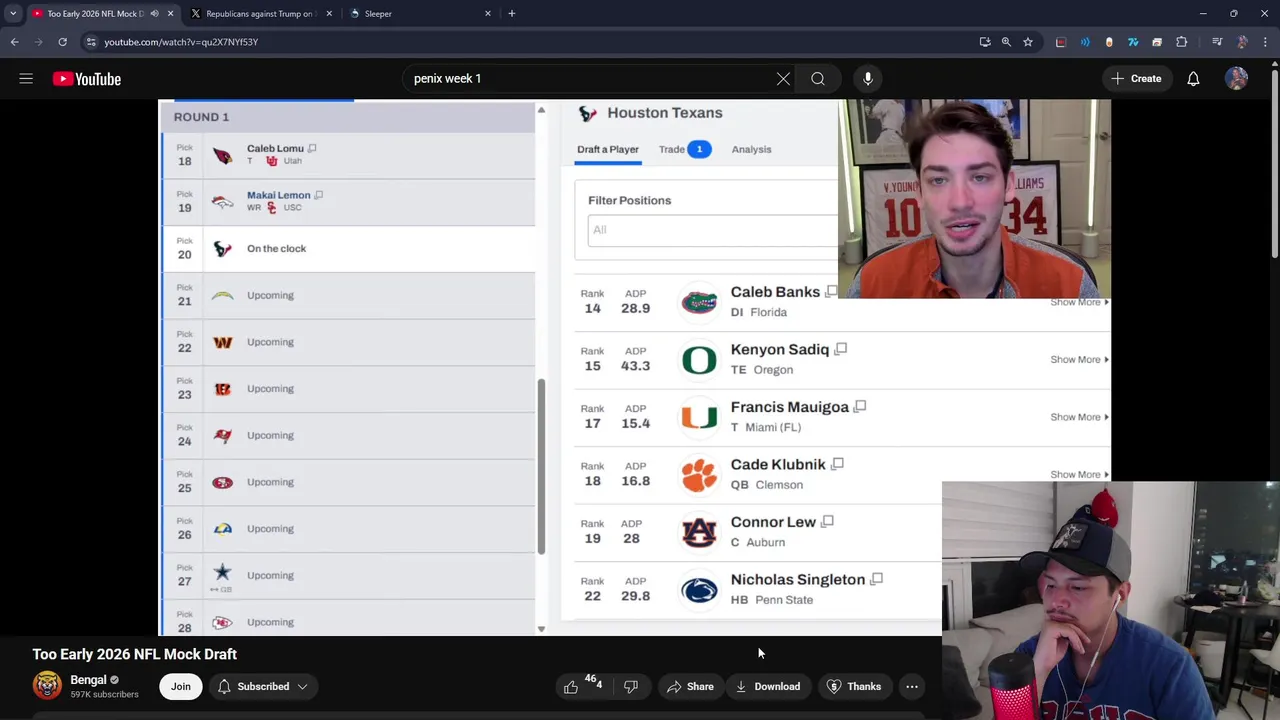
Task: Switch to the Republicans against Trump tab
Action: point(259,14)
